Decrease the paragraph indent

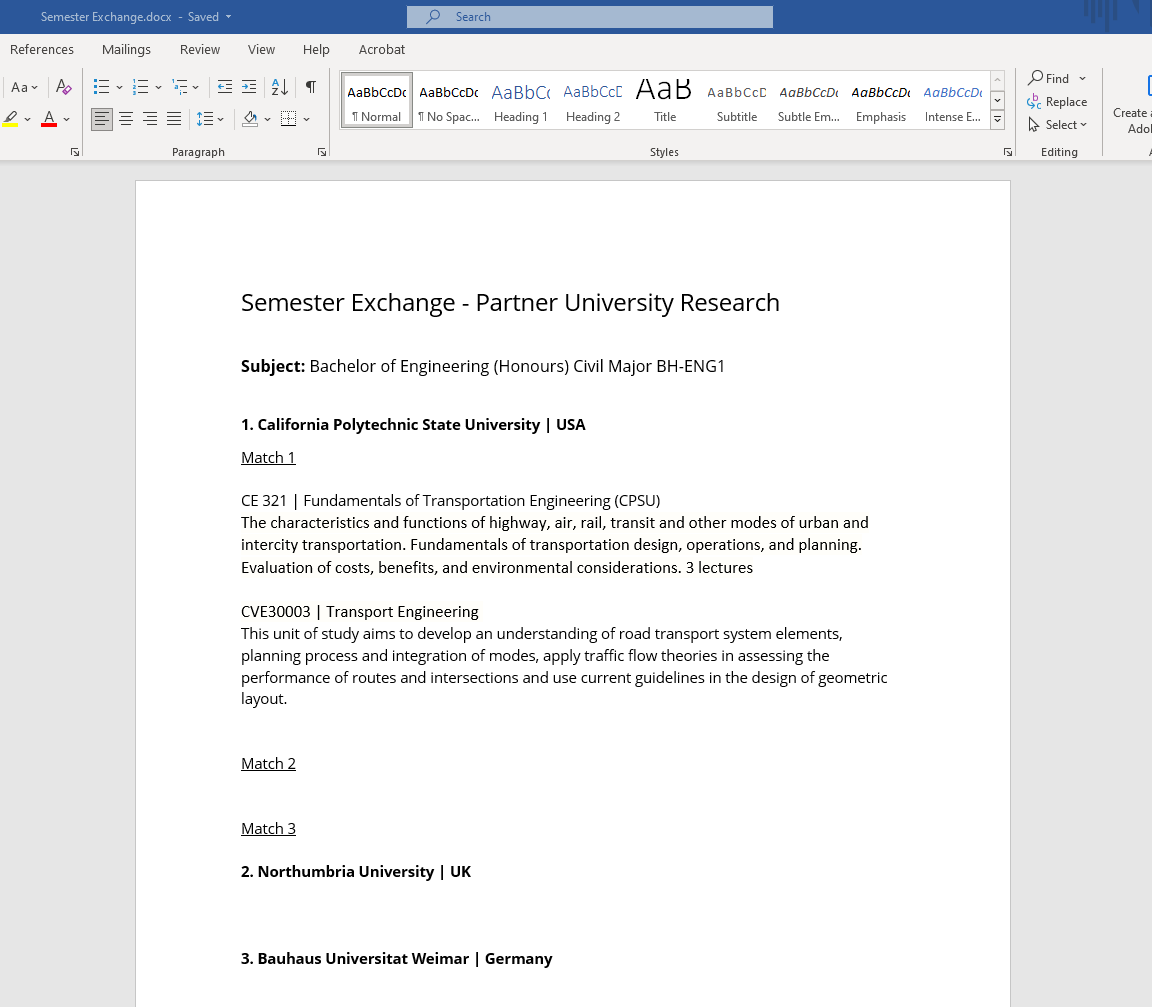[225, 87]
